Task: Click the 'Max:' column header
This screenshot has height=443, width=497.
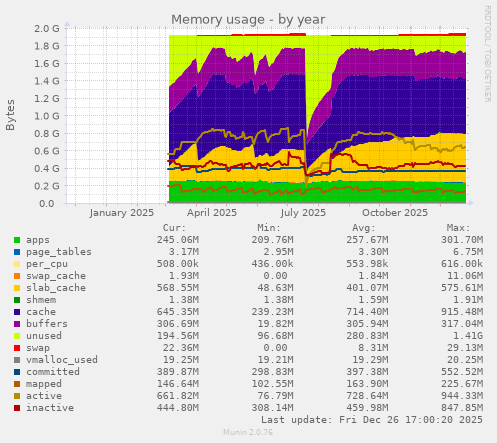Action: point(458,228)
